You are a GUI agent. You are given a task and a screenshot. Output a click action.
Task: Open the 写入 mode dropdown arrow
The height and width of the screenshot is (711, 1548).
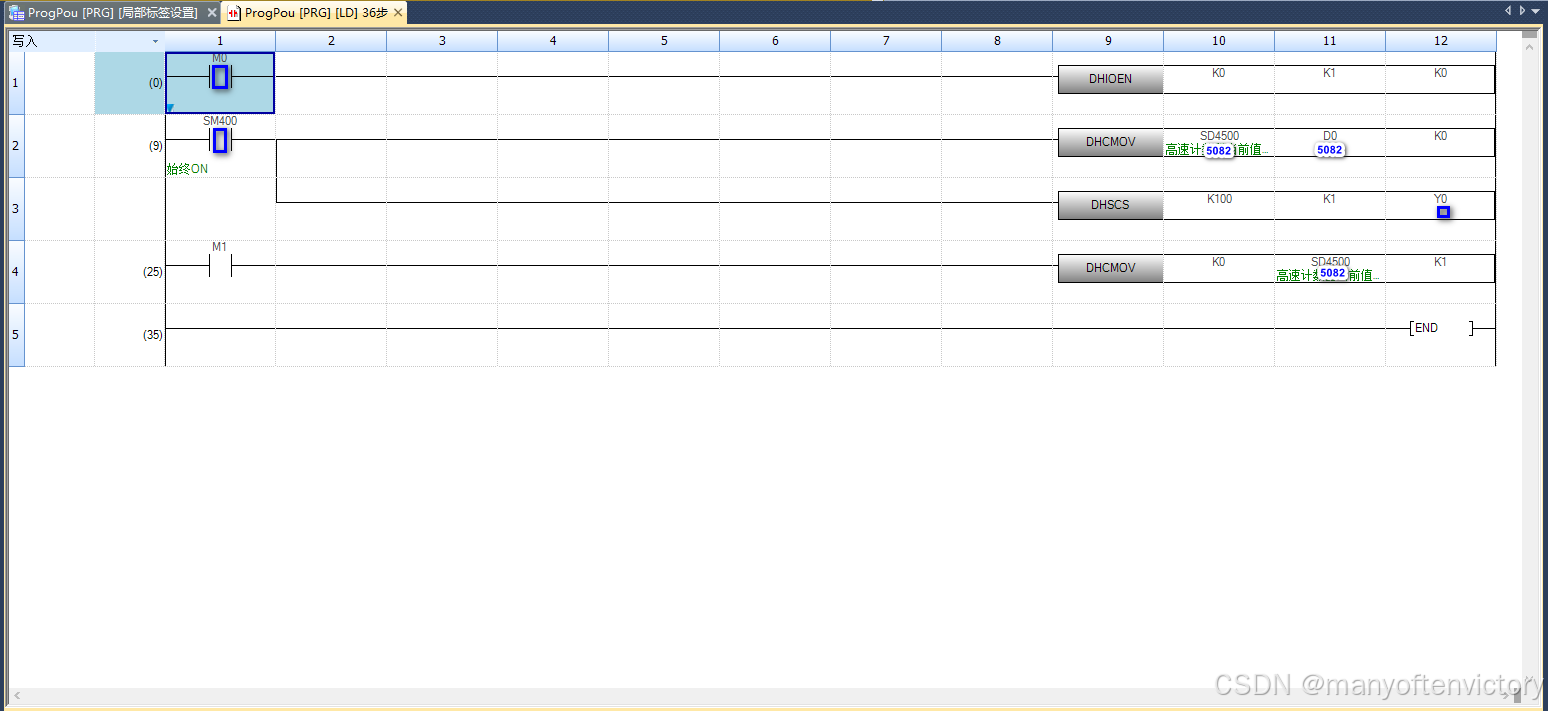[x=155, y=41]
